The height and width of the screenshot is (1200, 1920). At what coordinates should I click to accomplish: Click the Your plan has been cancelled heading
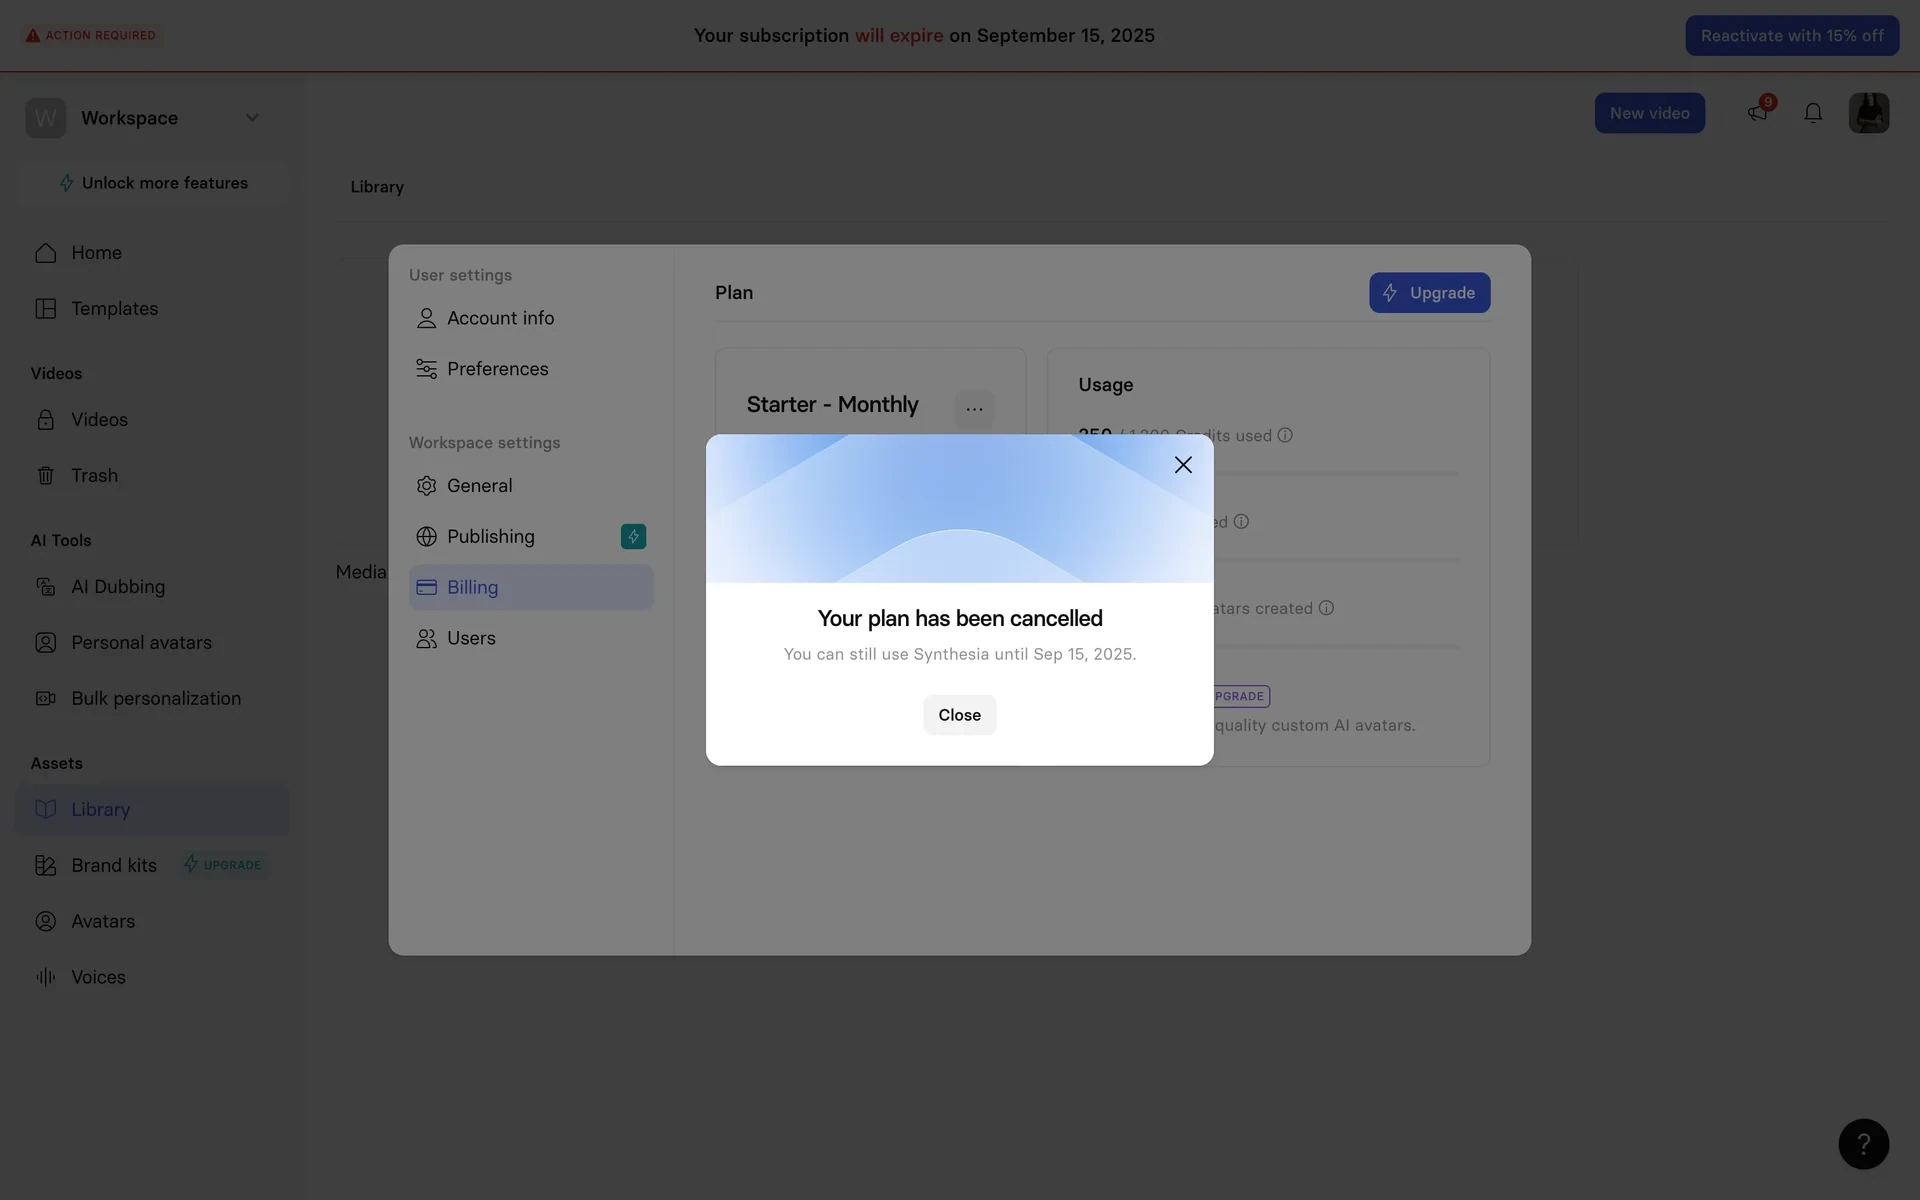pos(960,619)
